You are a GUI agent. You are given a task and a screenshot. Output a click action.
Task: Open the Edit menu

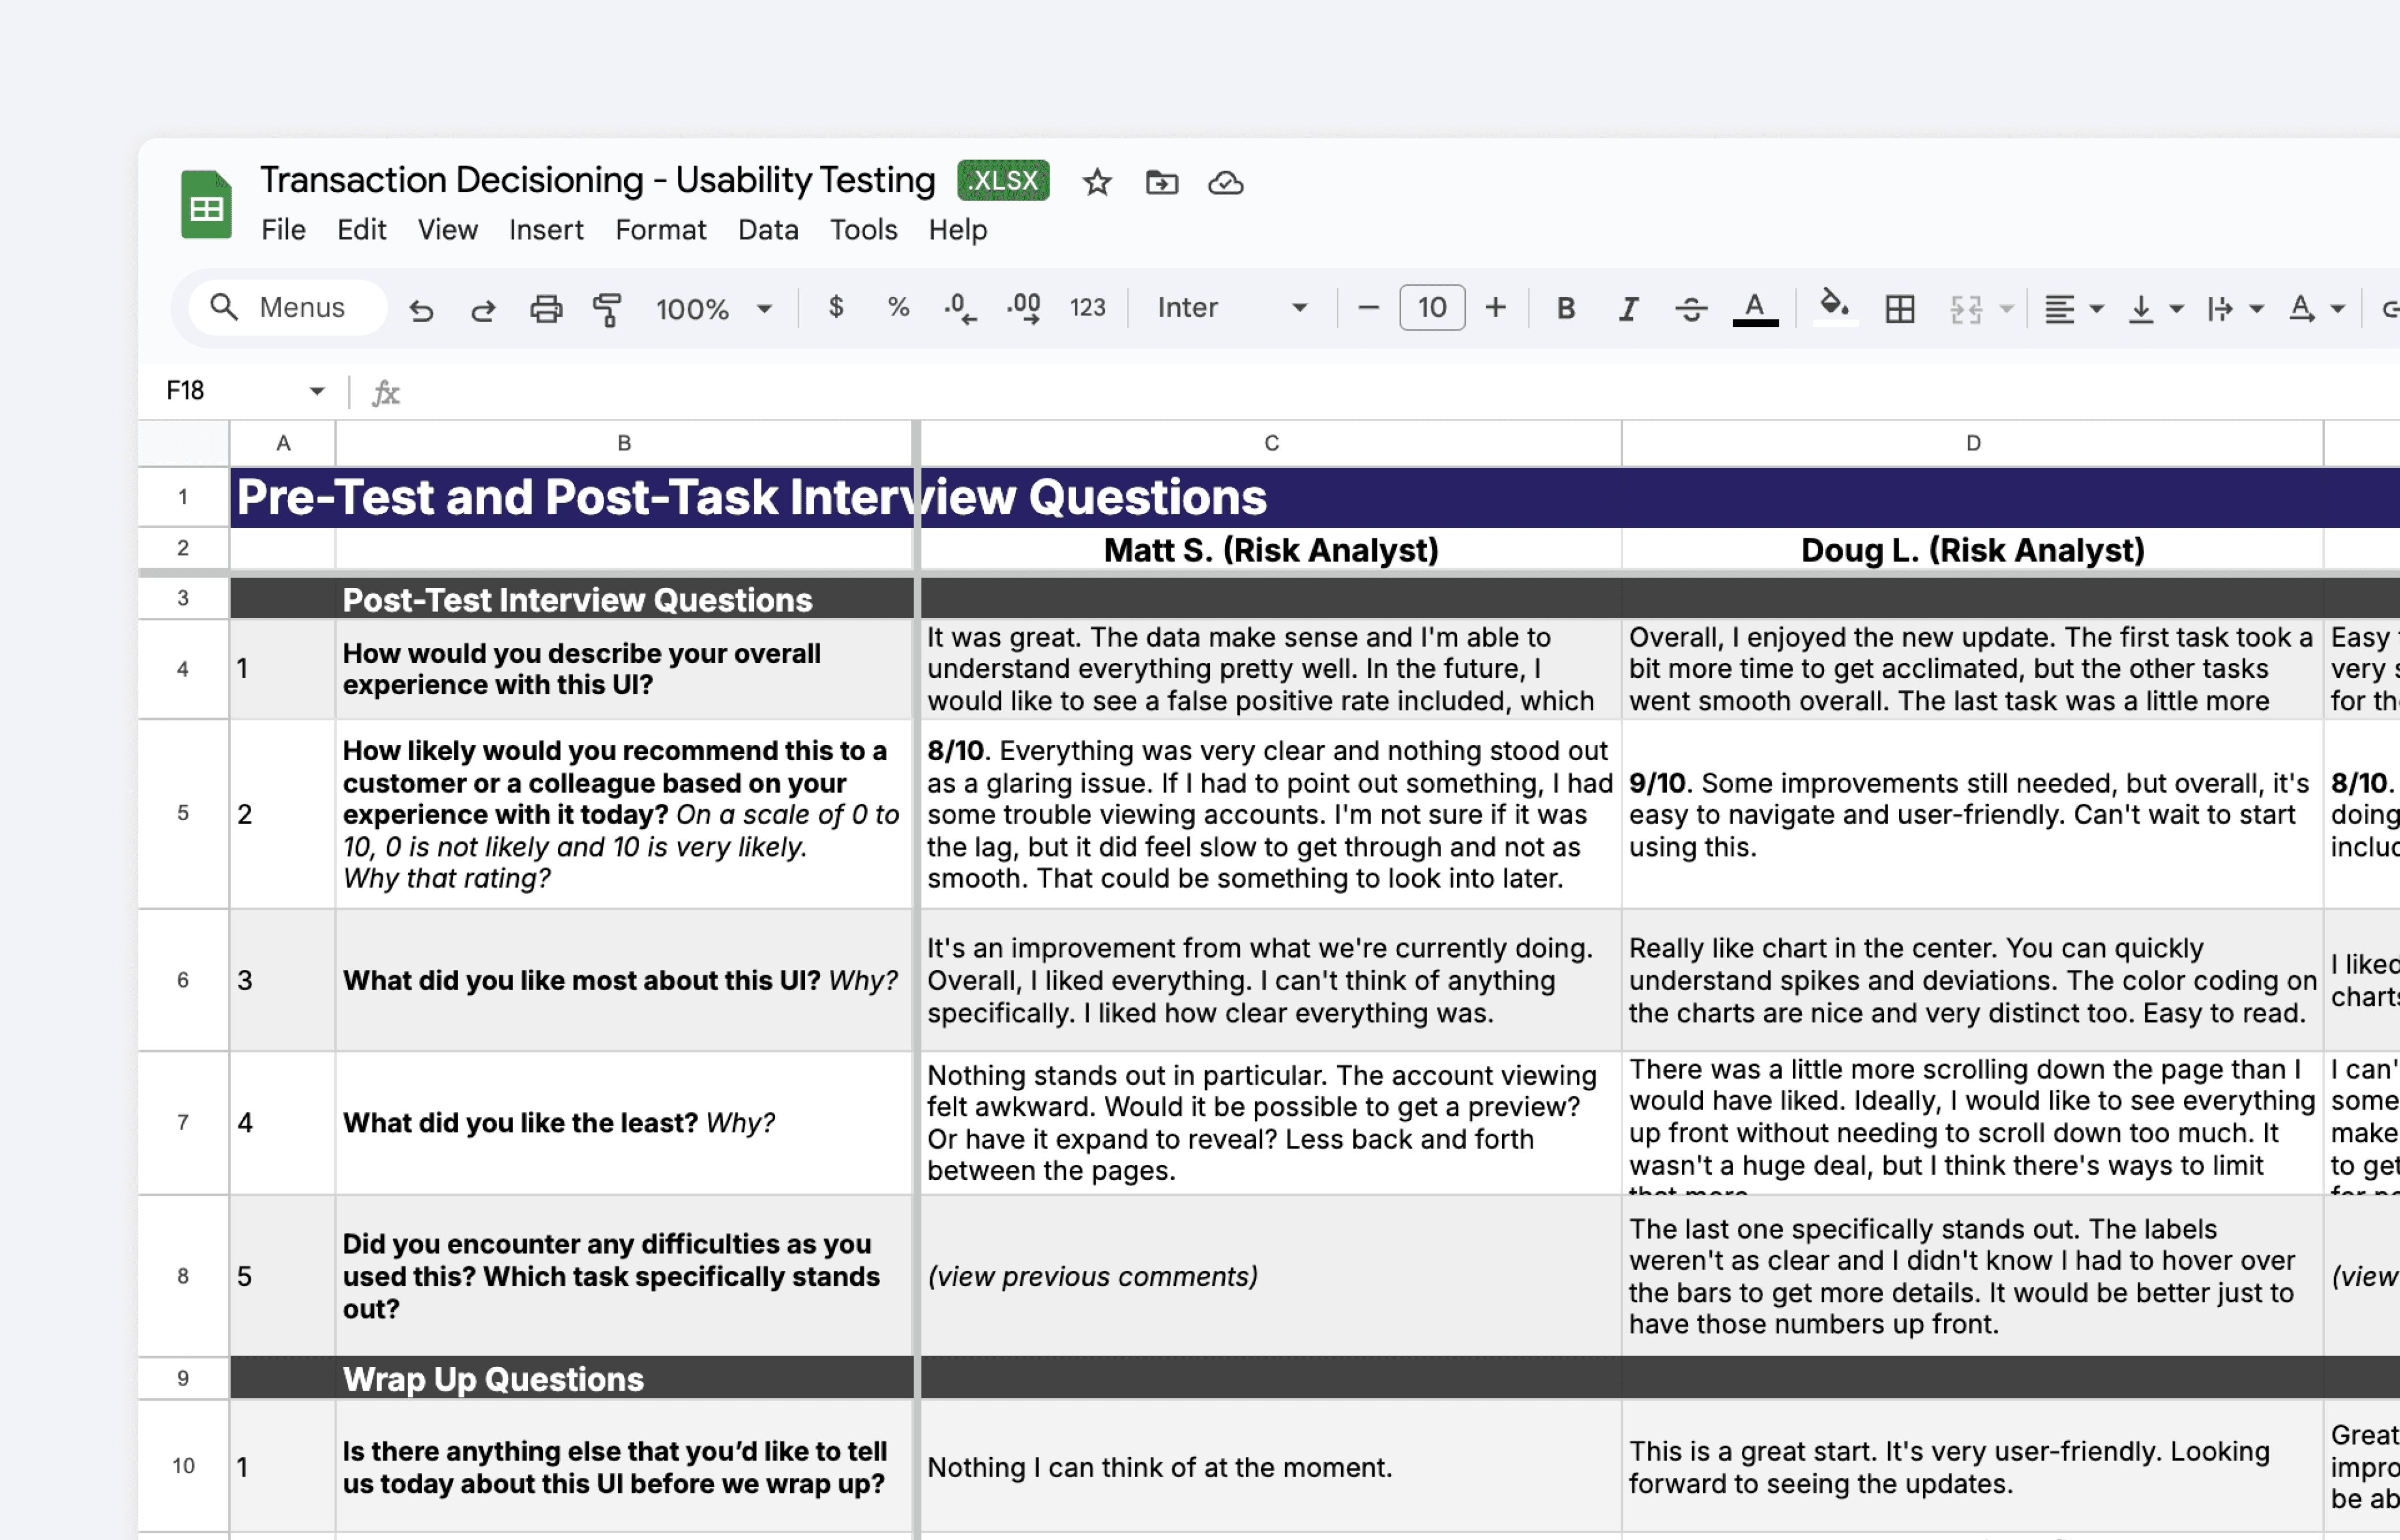click(x=361, y=230)
